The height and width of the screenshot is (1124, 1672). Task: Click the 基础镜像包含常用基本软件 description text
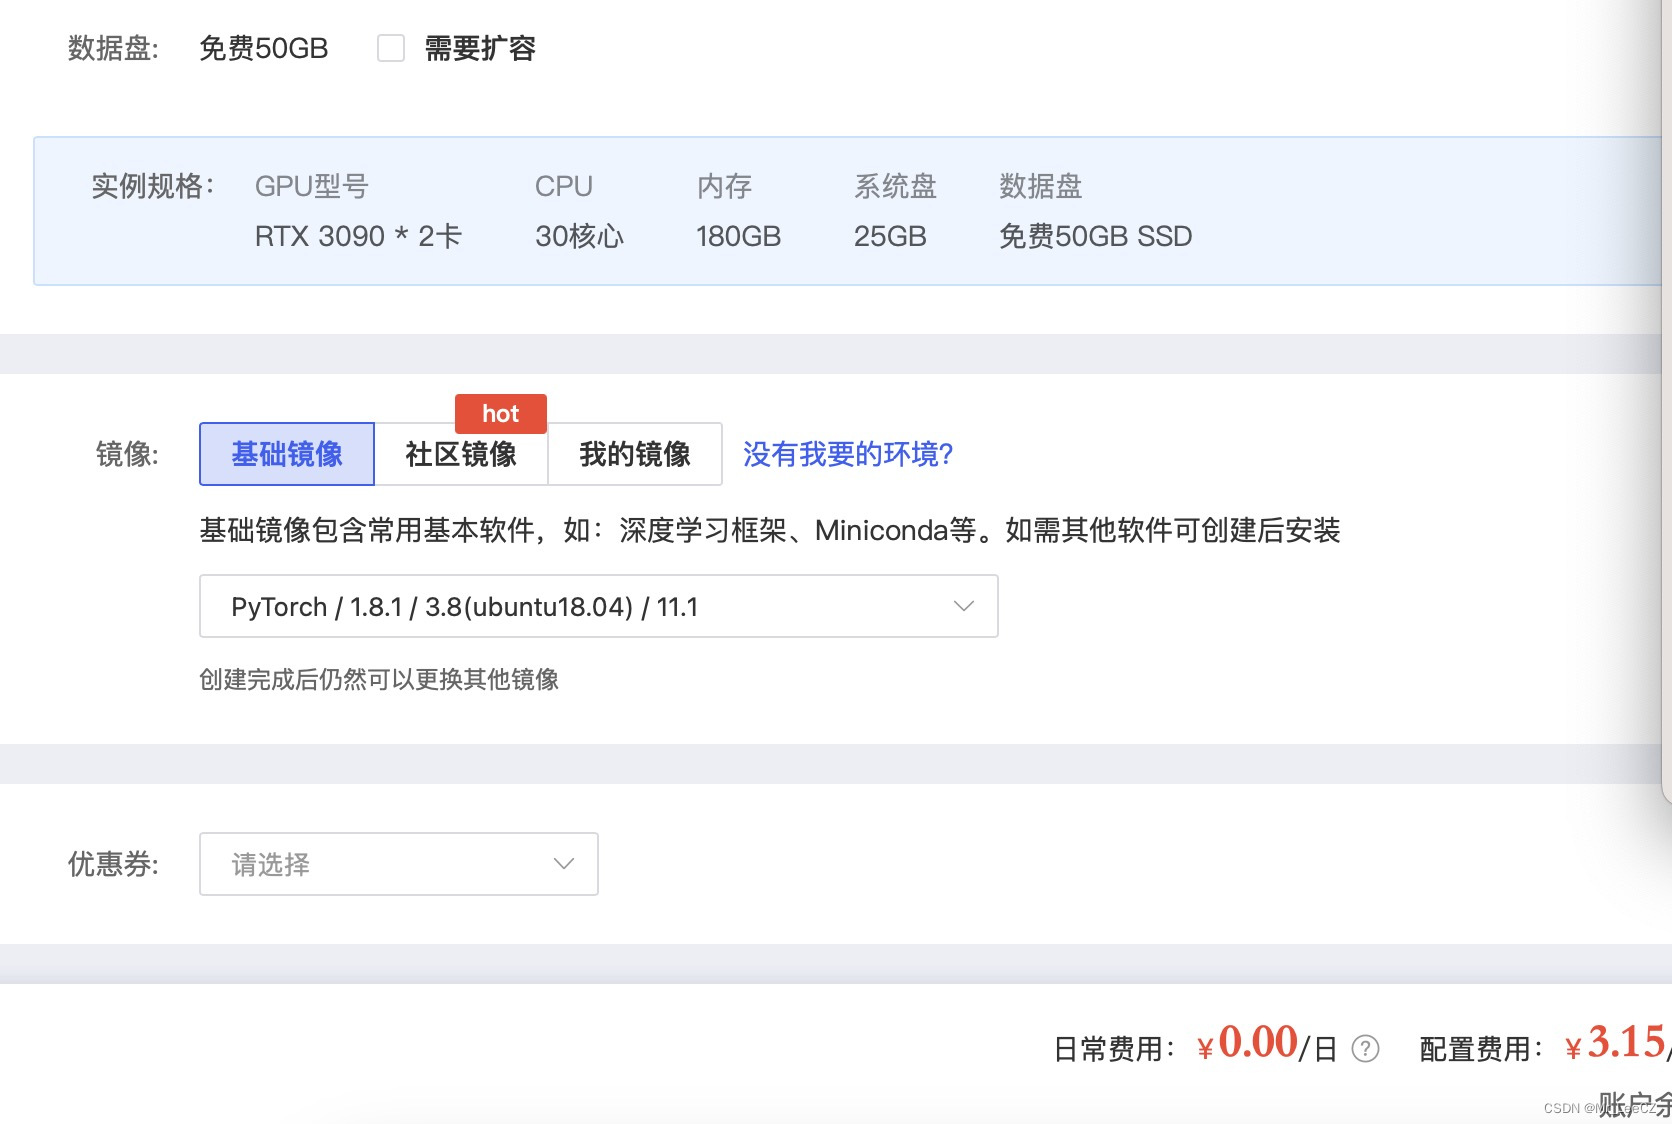coord(770,530)
